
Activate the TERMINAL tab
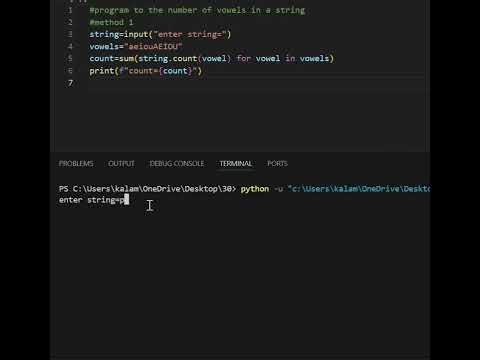click(x=236, y=164)
